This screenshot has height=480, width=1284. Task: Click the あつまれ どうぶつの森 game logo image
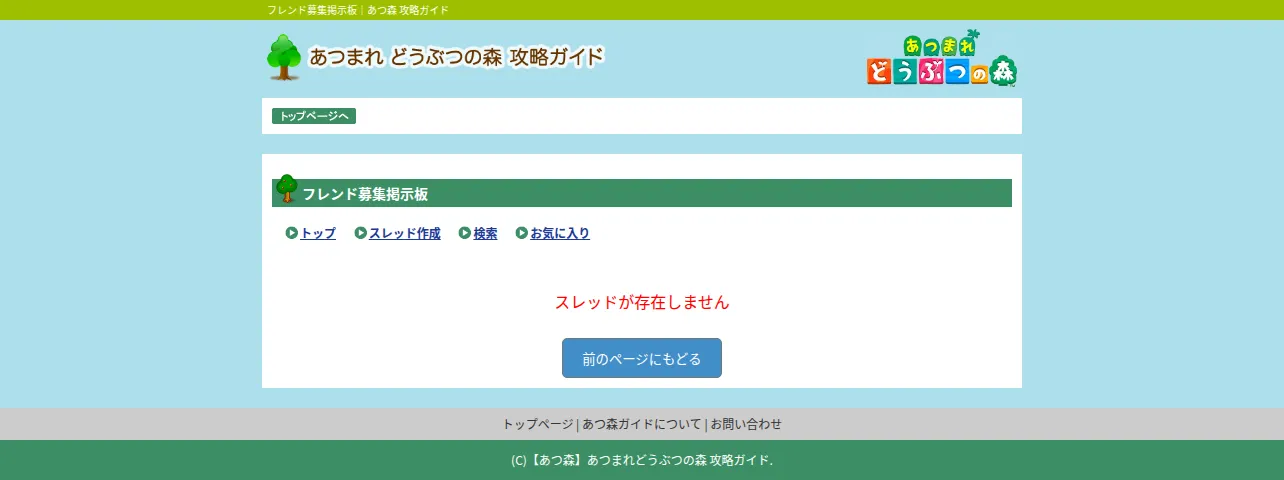[942, 58]
